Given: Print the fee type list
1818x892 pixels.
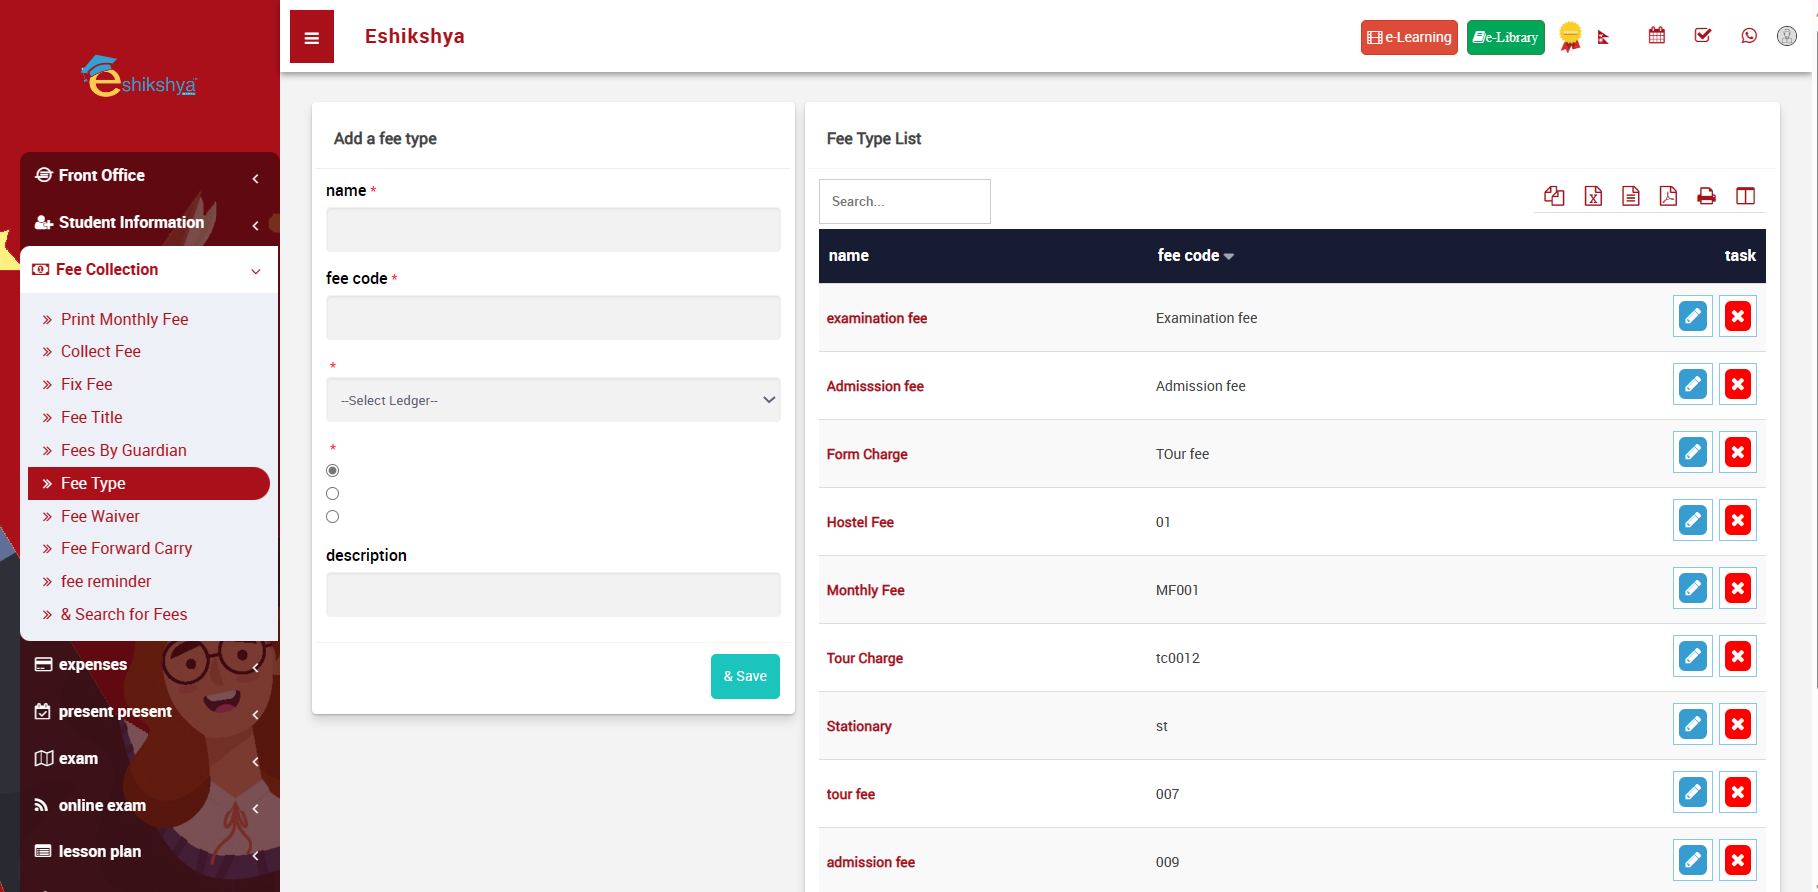Looking at the screenshot, I should (1706, 196).
